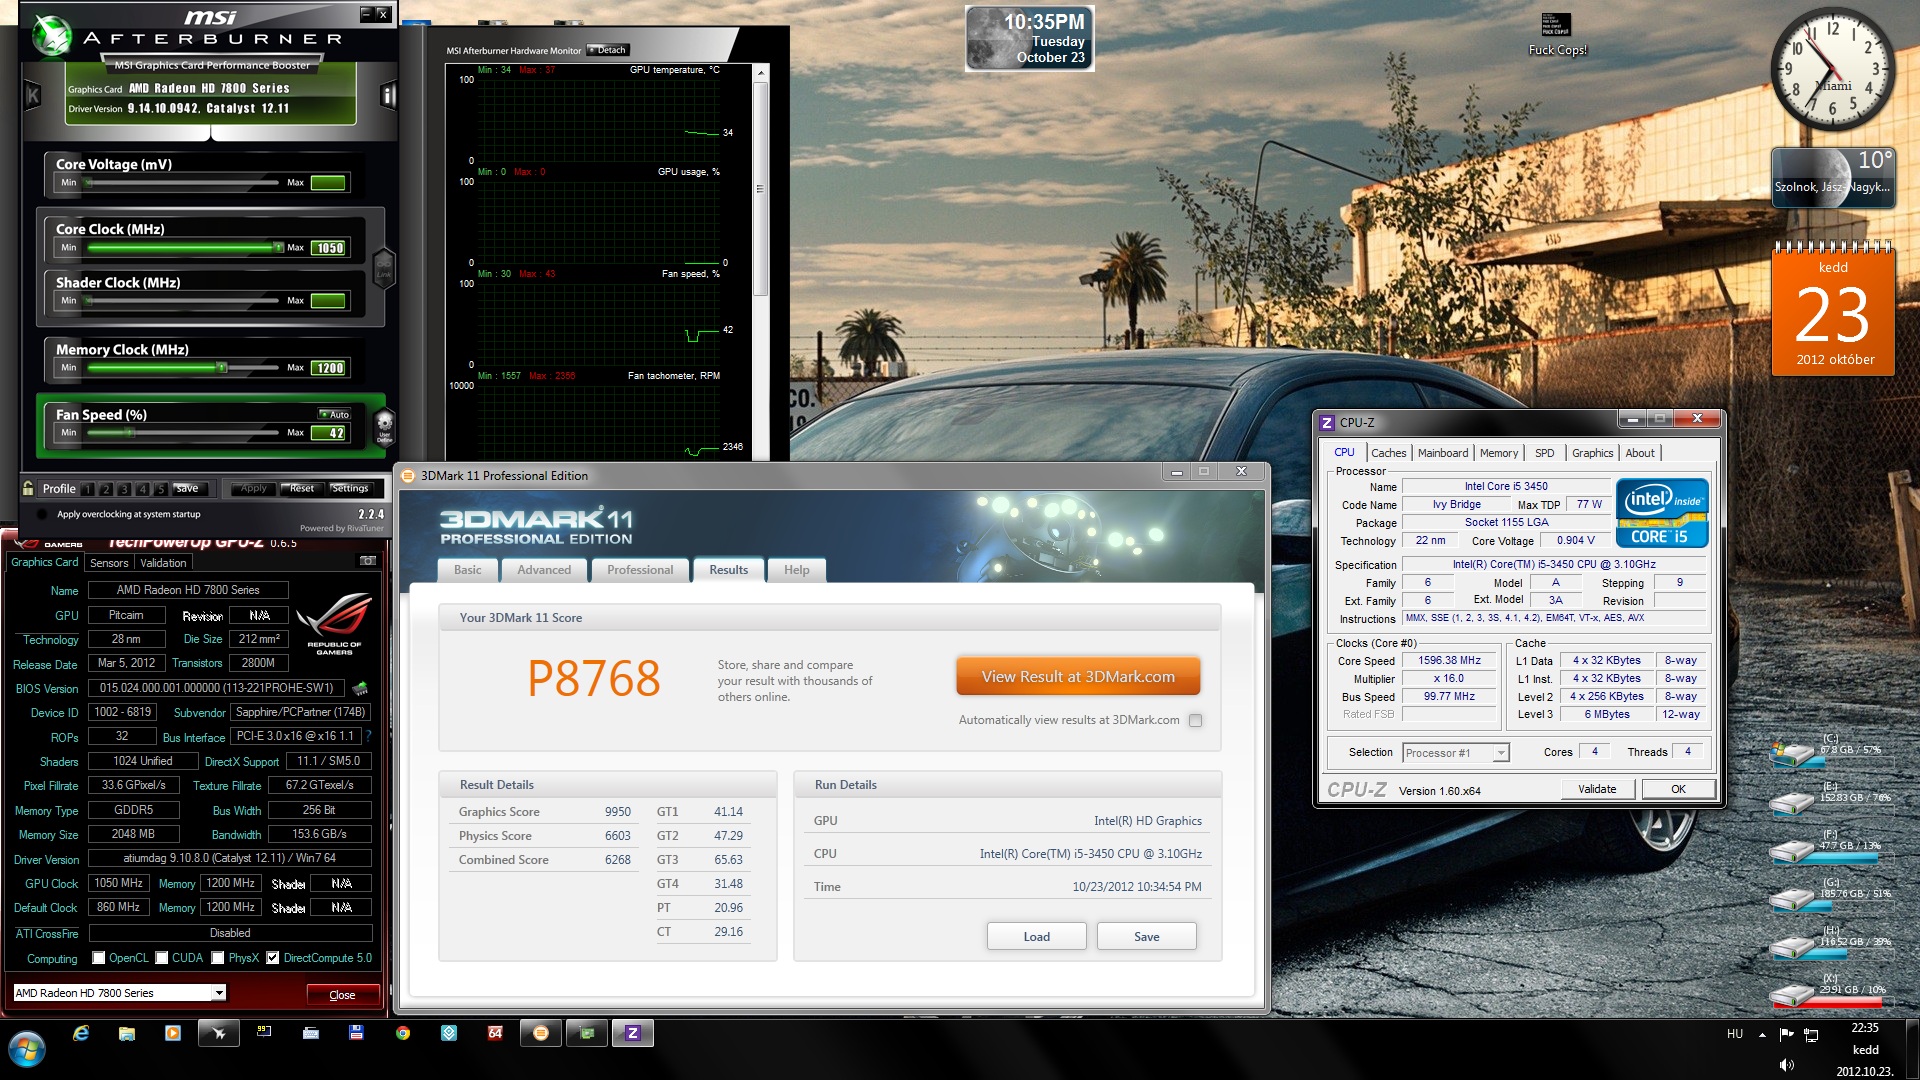This screenshot has height=1080, width=1920.
Task: Click the Hardware Monitor Detach button
Action: point(607,50)
